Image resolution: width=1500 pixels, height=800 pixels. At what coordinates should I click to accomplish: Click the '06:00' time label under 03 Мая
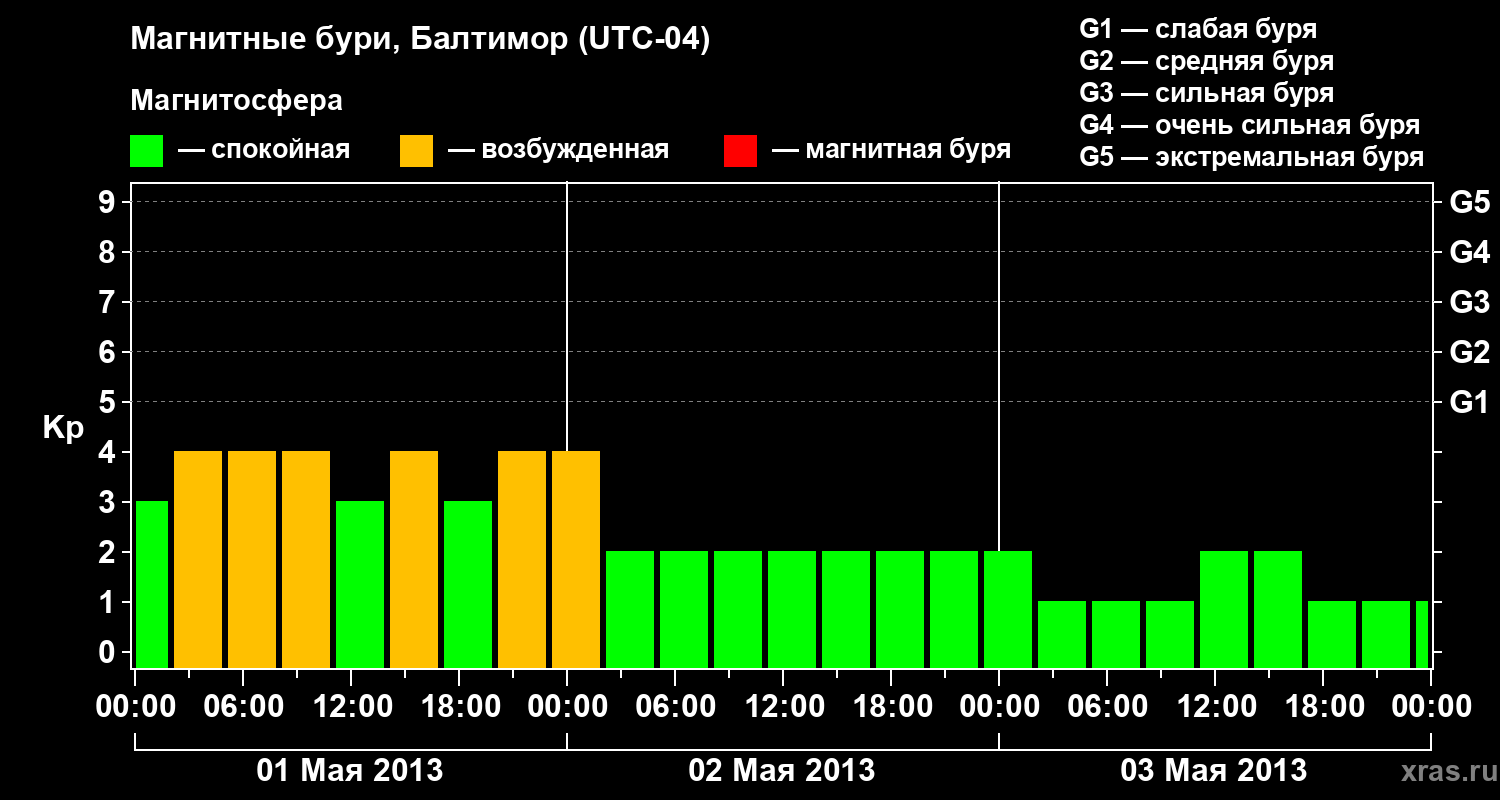coord(1107,707)
